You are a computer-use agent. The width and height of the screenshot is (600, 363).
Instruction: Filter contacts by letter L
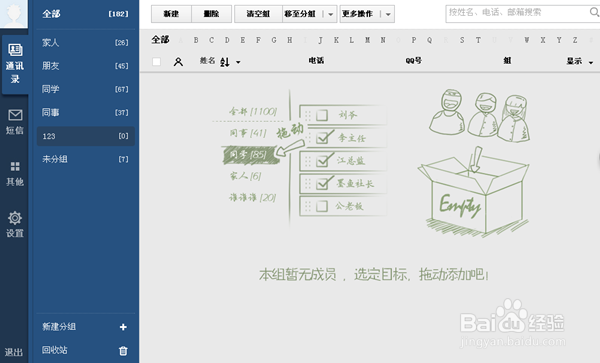351,40
